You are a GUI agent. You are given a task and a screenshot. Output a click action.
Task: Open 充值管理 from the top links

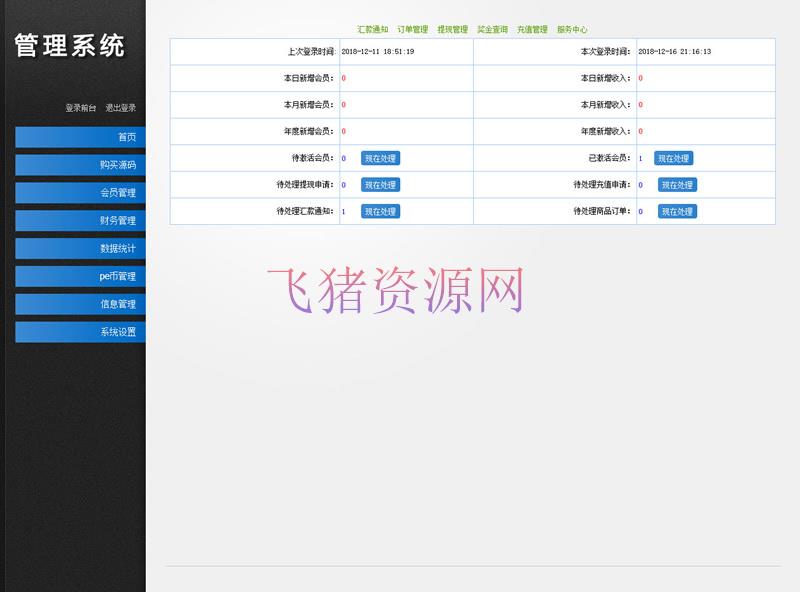532,30
